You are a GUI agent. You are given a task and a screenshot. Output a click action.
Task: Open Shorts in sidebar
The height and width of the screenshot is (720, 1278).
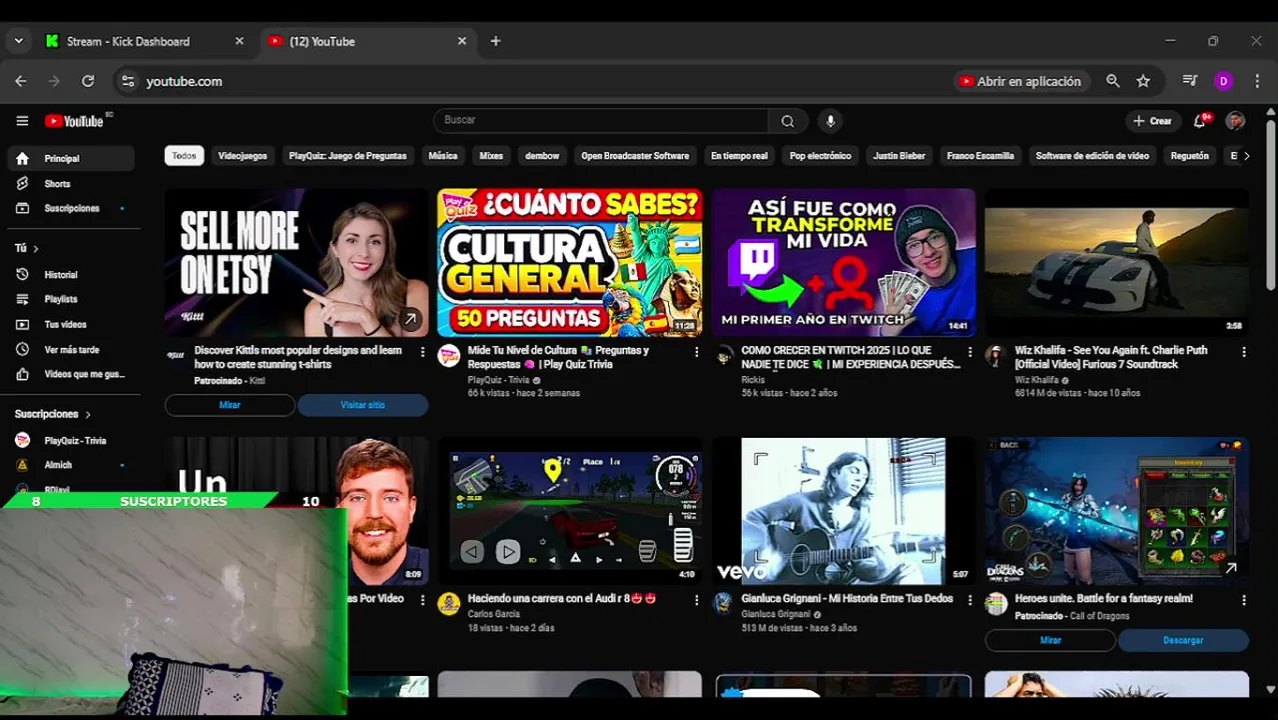point(70,184)
